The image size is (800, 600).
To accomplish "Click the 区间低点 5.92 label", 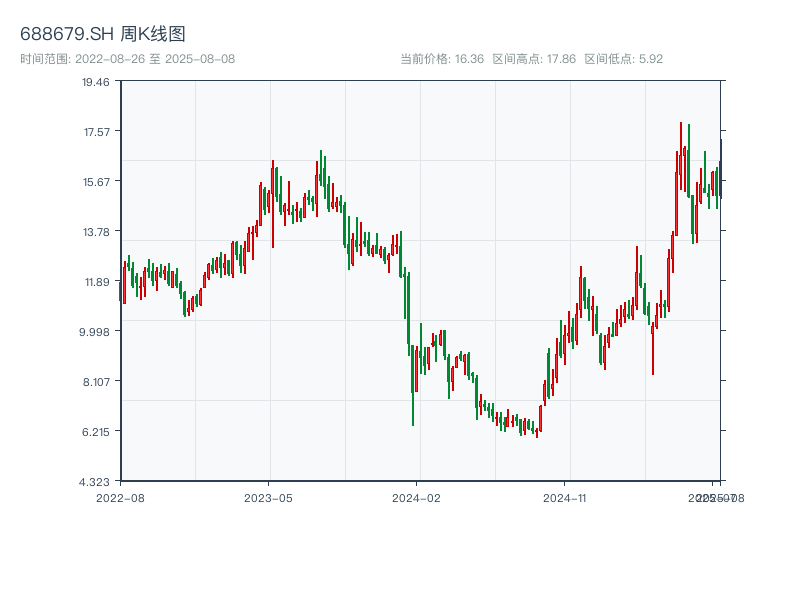I will 624,59.
